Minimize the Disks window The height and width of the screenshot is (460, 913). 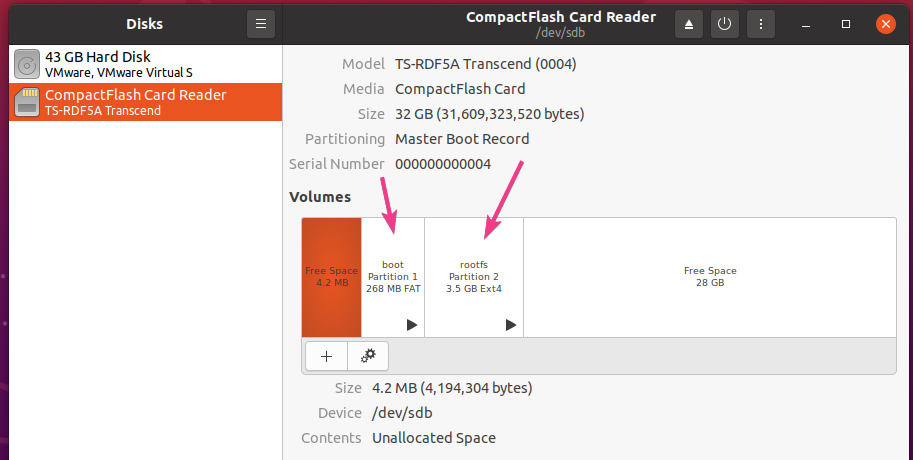point(808,23)
